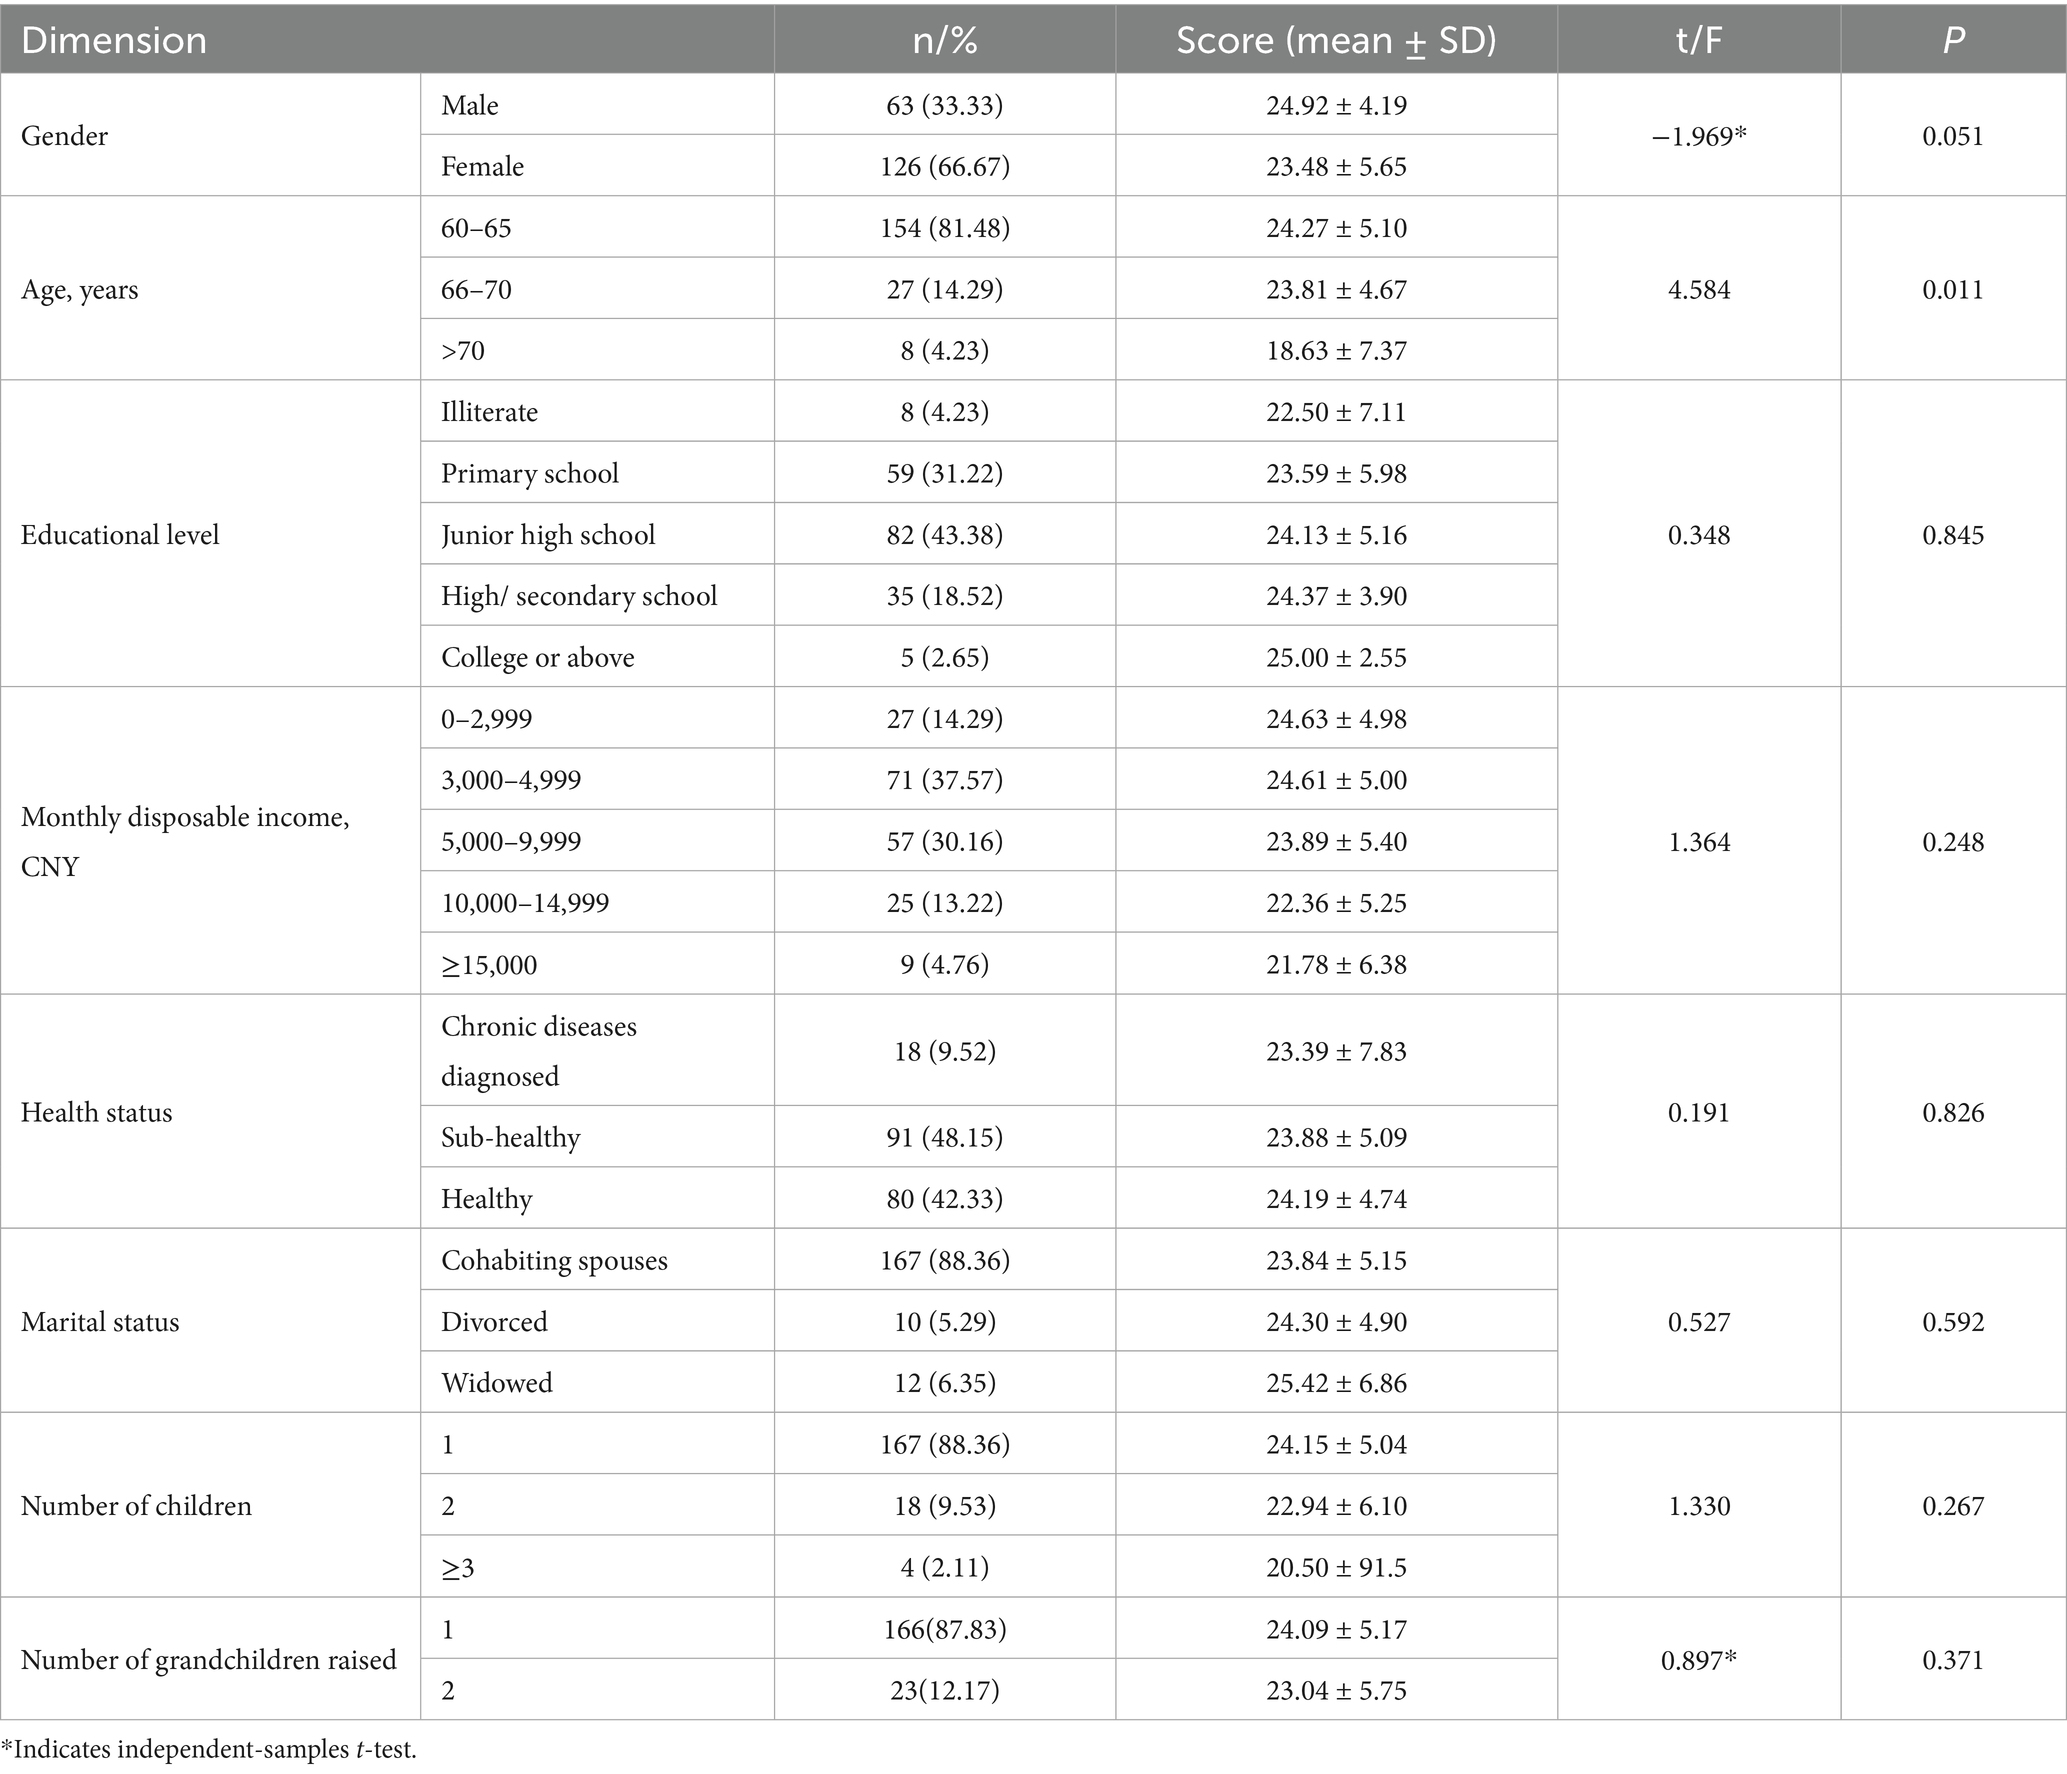Click the Monthly disposable income, CNY label
This screenshot has width=2067, height=1774.
pyautogui.click(x=185, y=841)
